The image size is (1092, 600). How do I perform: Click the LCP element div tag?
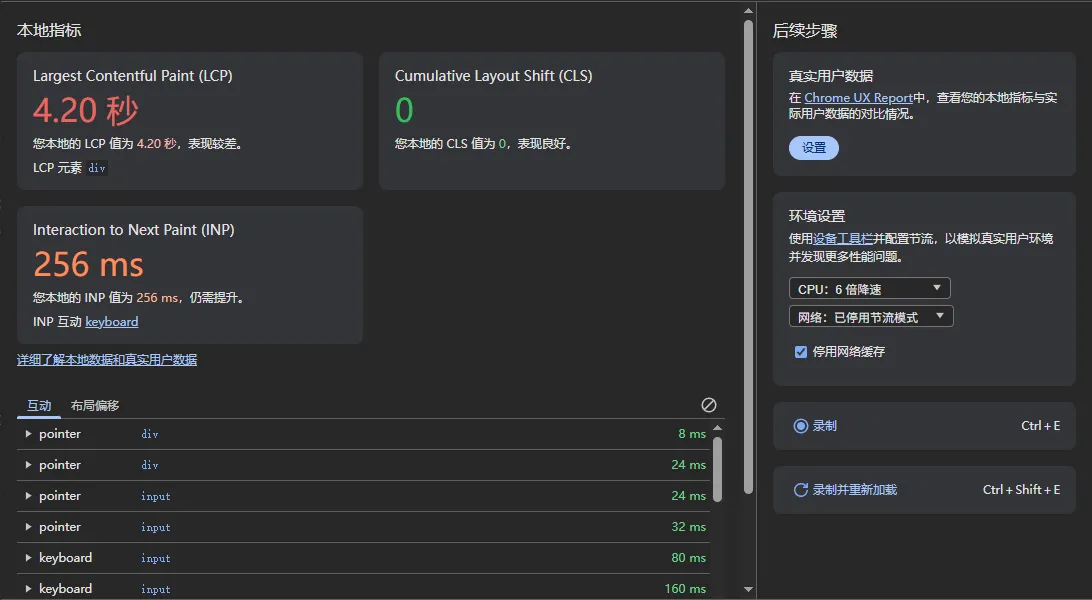click(97, 169)
